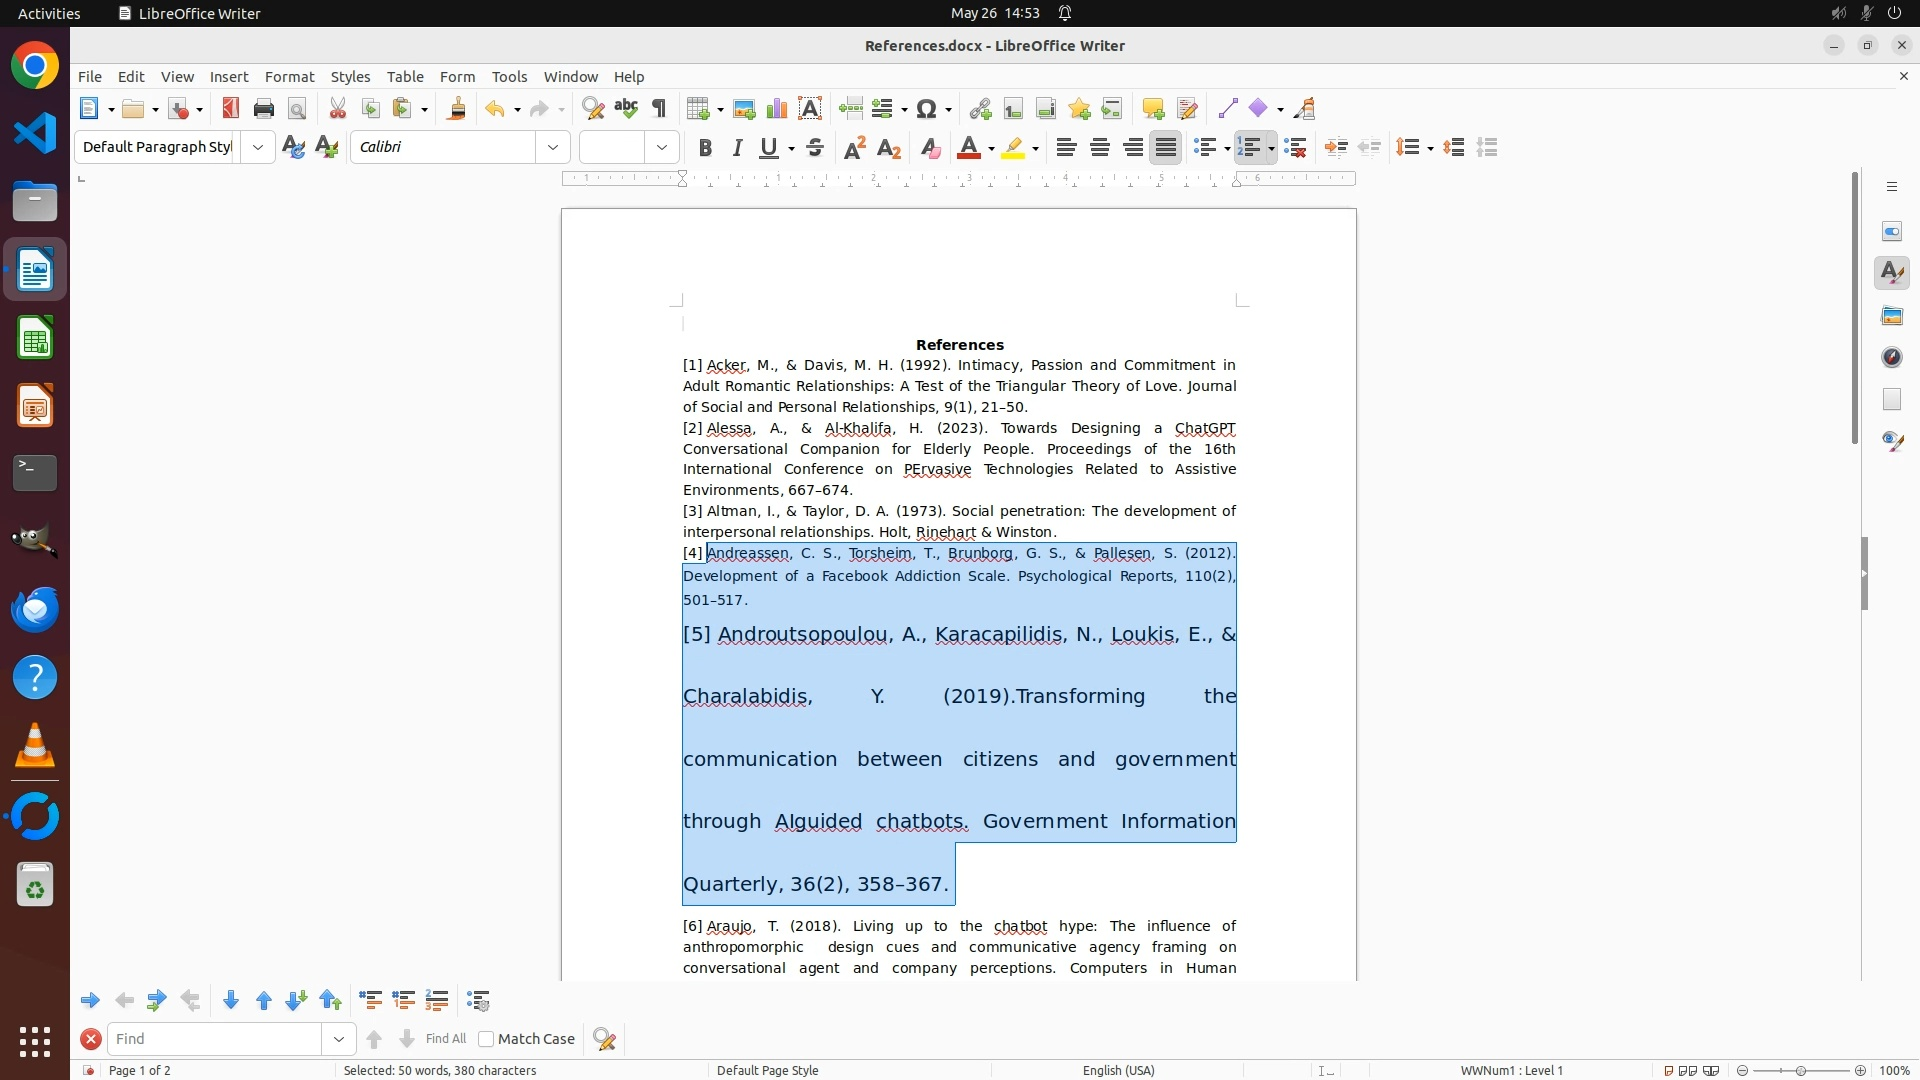Toggle Bold formatting
The height and width of the screenshot is (1080, 1920).
coord(705,148)
